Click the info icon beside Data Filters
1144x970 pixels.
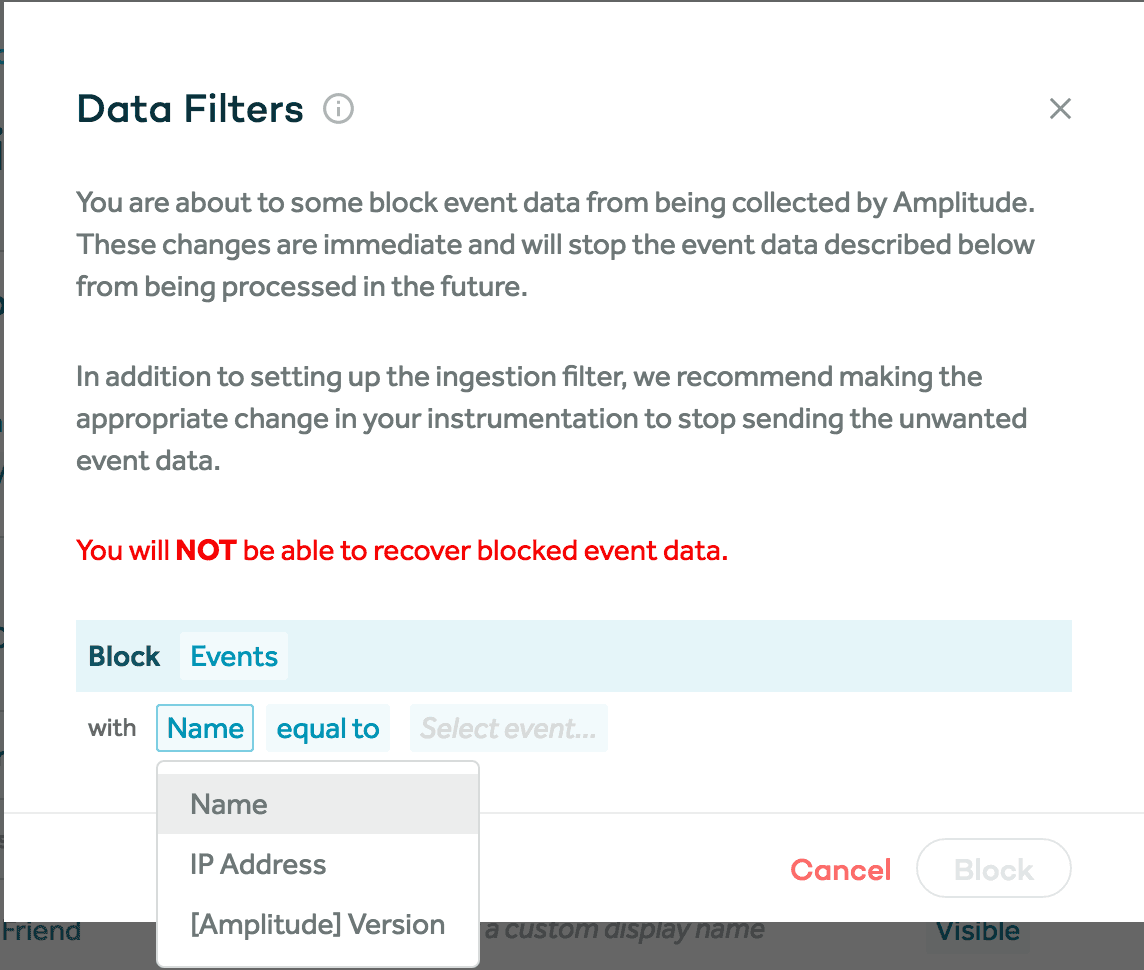point(339,108)
